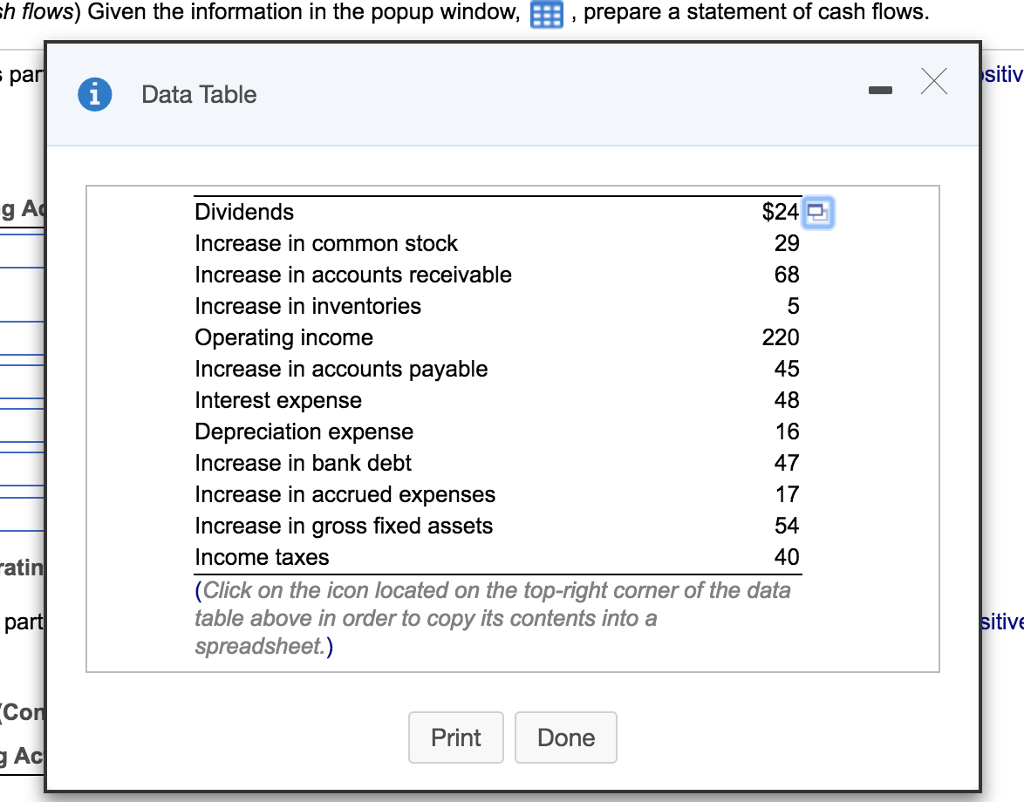This screenshot has height=802, width=1024.
Task: Click the Print button
Action: 456,737
